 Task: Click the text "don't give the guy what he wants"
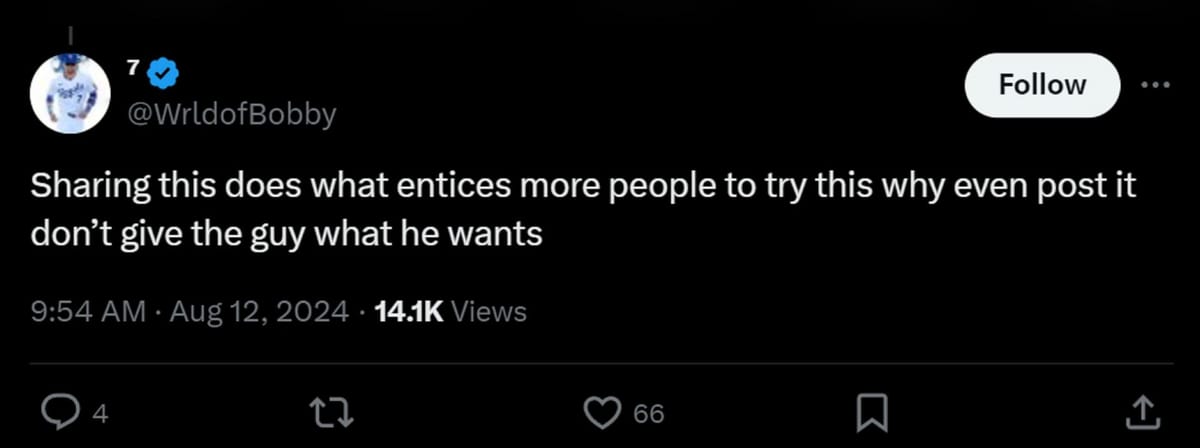[285, 234]
